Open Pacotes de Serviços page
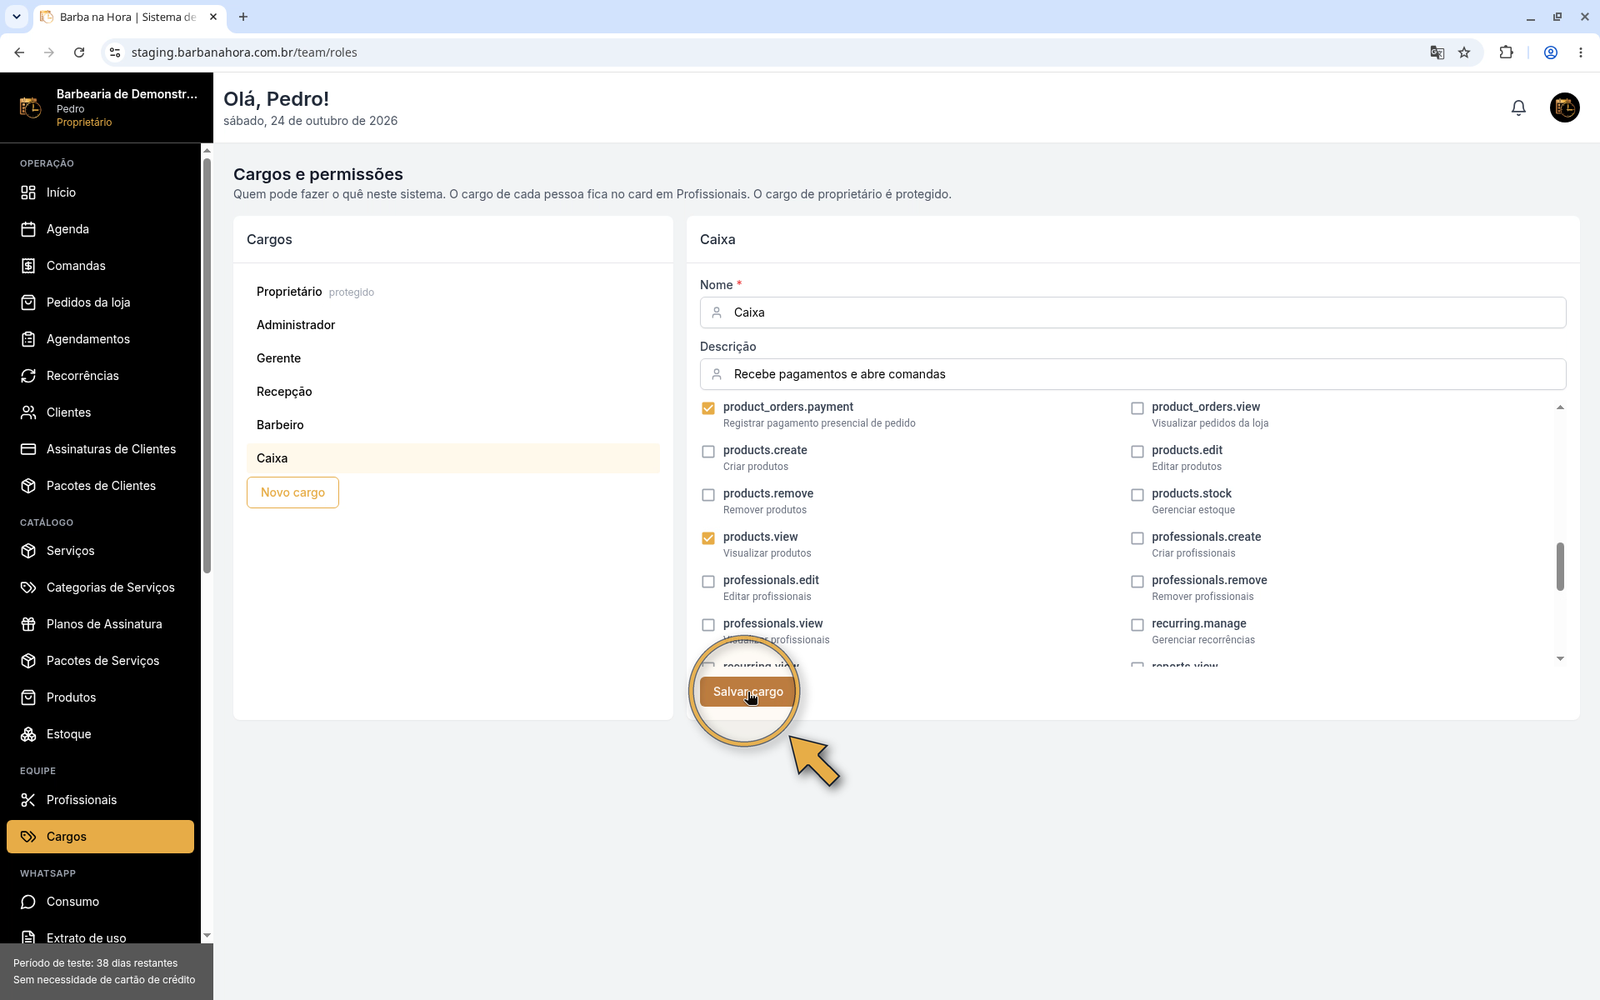The width and height of the screenshot is (1600, 1000). click(x=100, y=661)
